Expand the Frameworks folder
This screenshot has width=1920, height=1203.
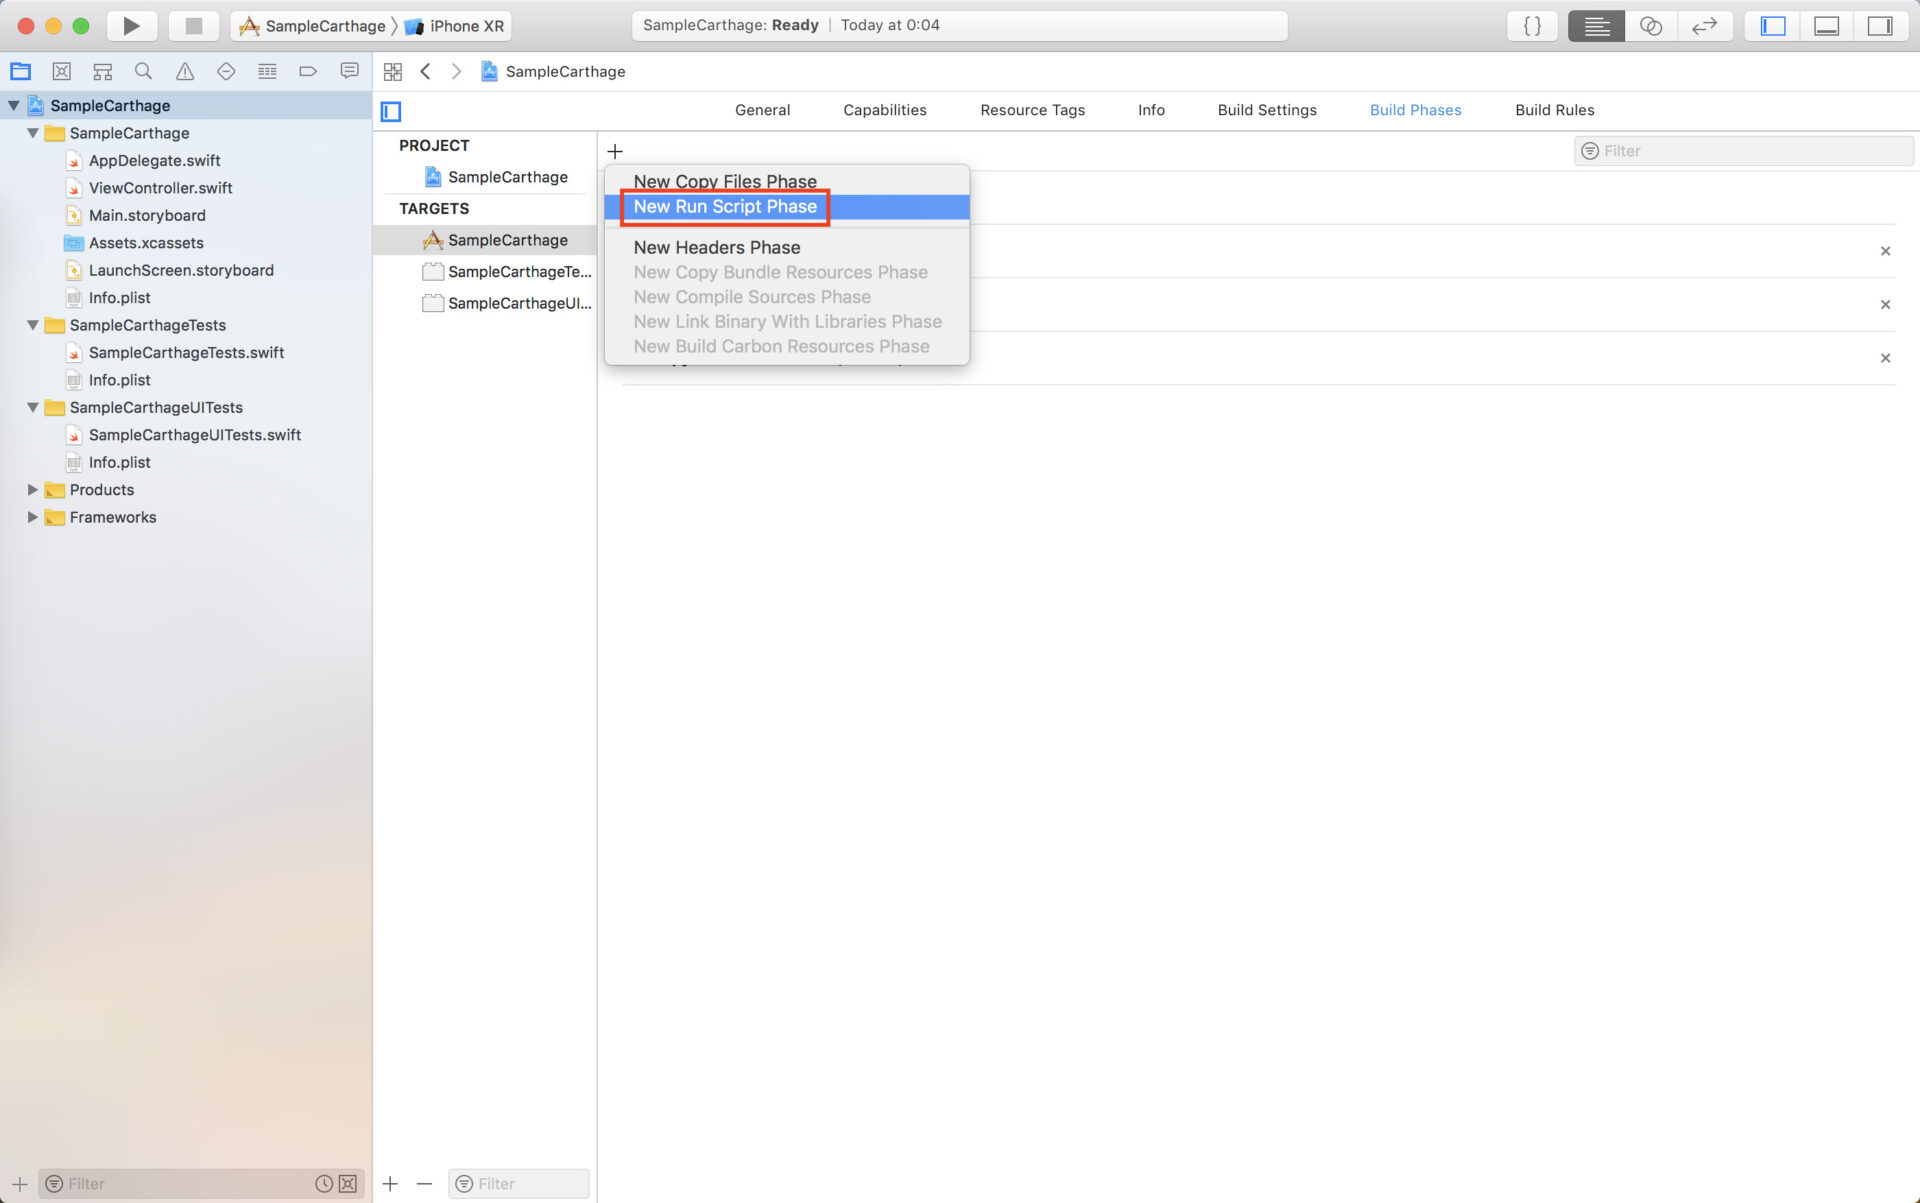pyautogui.click(x=33, y=517)
